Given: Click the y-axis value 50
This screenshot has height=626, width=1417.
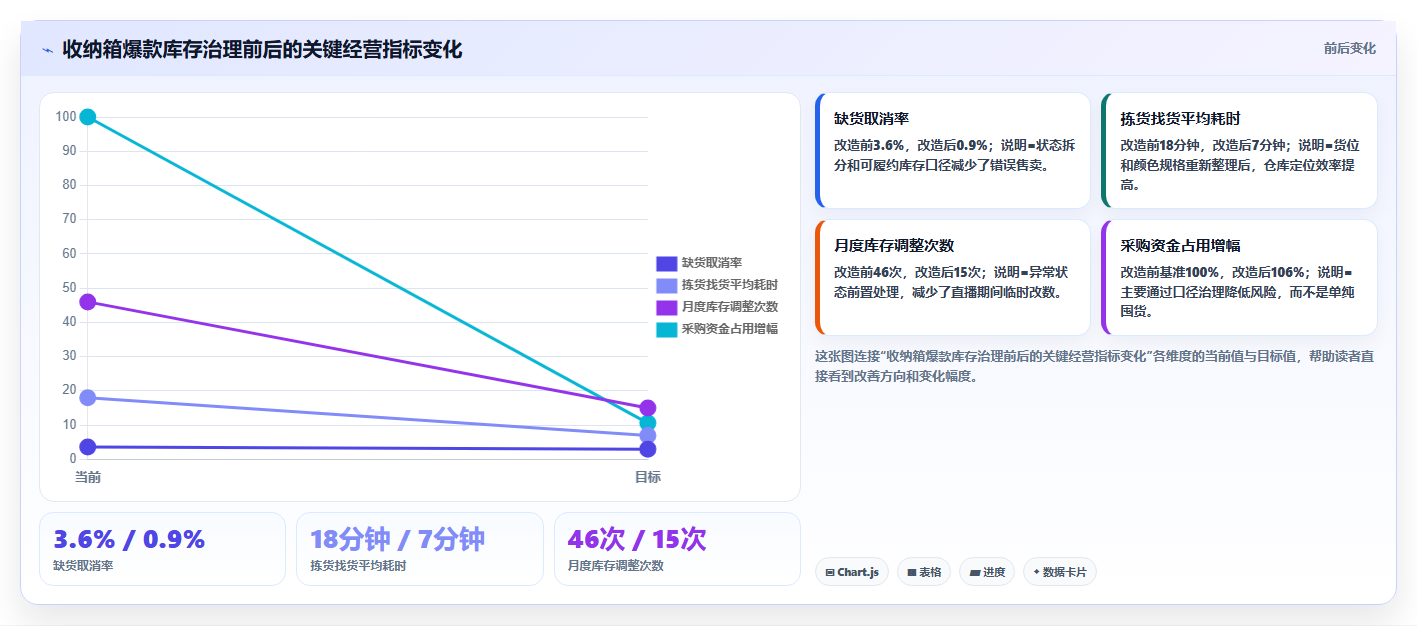Looking at the screenshot, I should point(69,288).
